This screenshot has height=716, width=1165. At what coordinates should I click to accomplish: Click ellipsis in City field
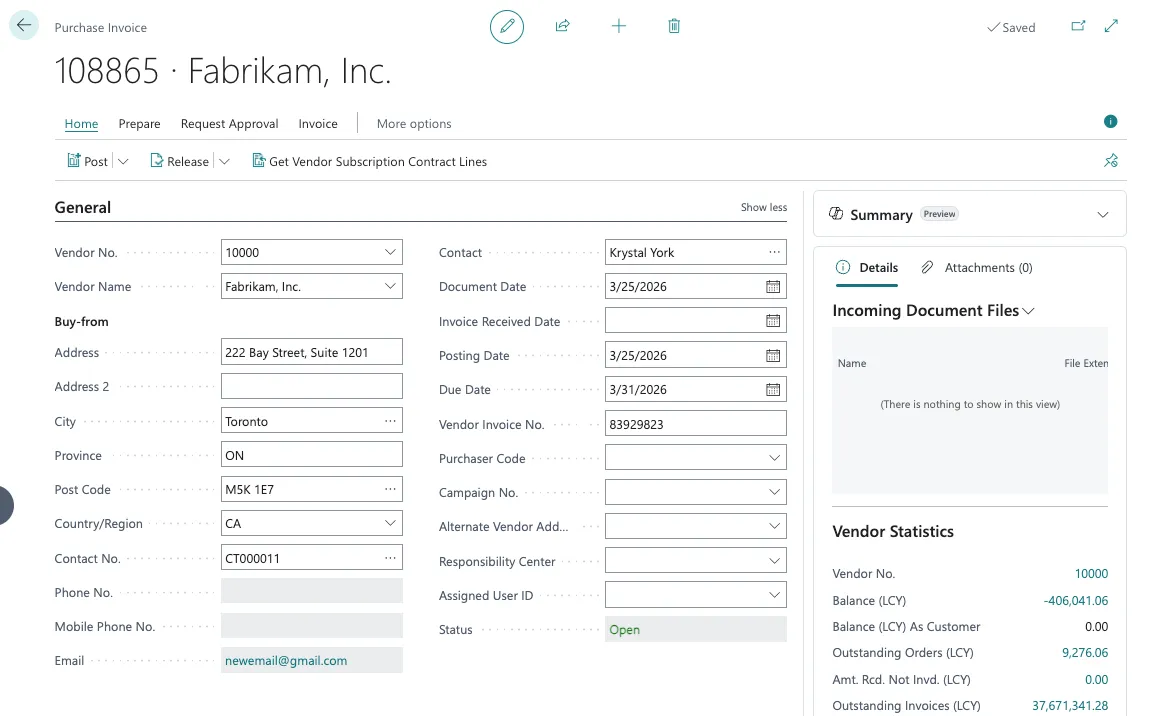tap(390, 421)
